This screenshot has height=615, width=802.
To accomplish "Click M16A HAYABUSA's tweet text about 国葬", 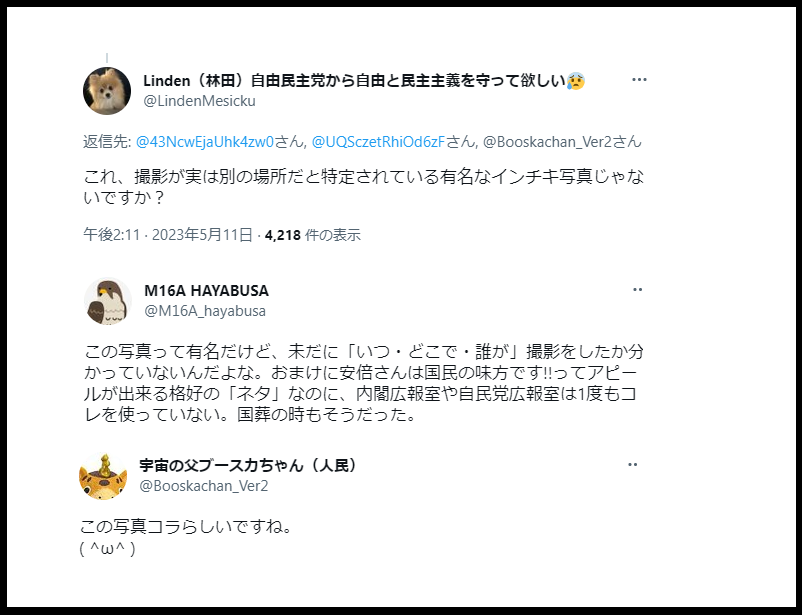I will point(364,383).
